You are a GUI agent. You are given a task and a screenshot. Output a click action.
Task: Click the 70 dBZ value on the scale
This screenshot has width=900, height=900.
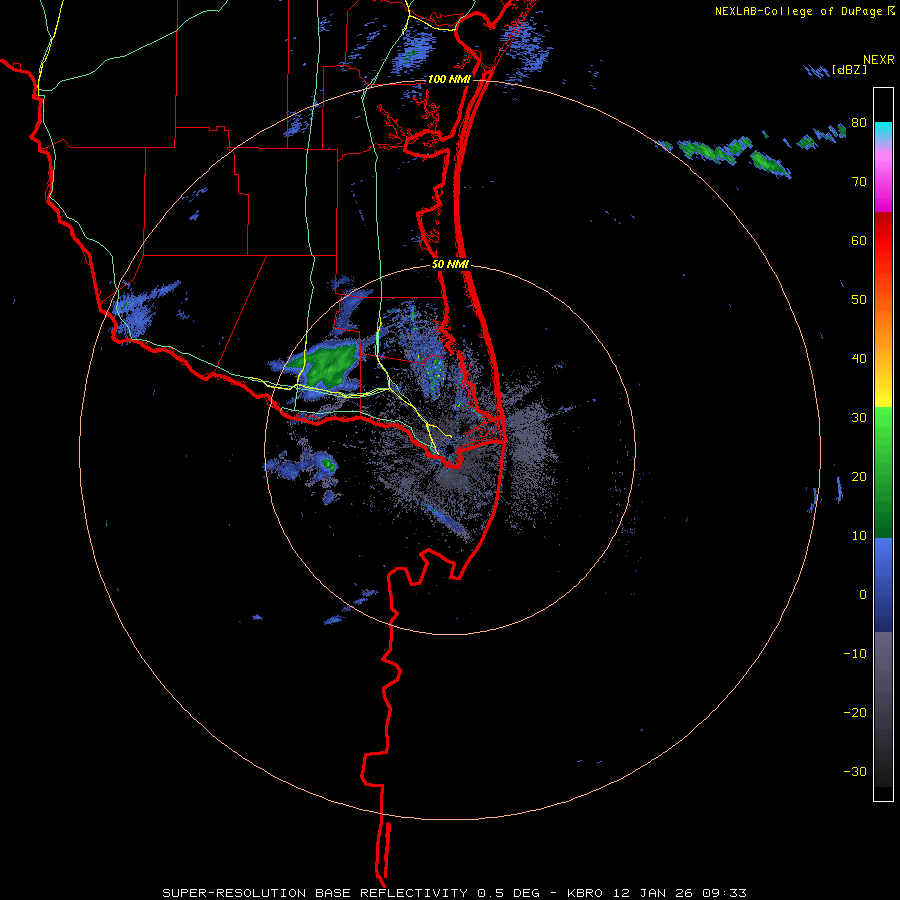coord(859,181)
